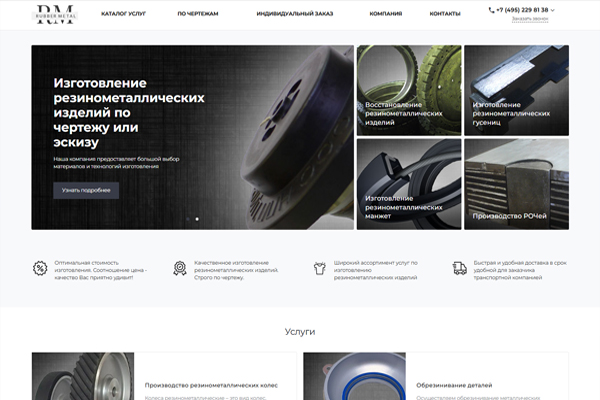
Task: Open the По чертежам menu item
Action: (x=197, y=14)
